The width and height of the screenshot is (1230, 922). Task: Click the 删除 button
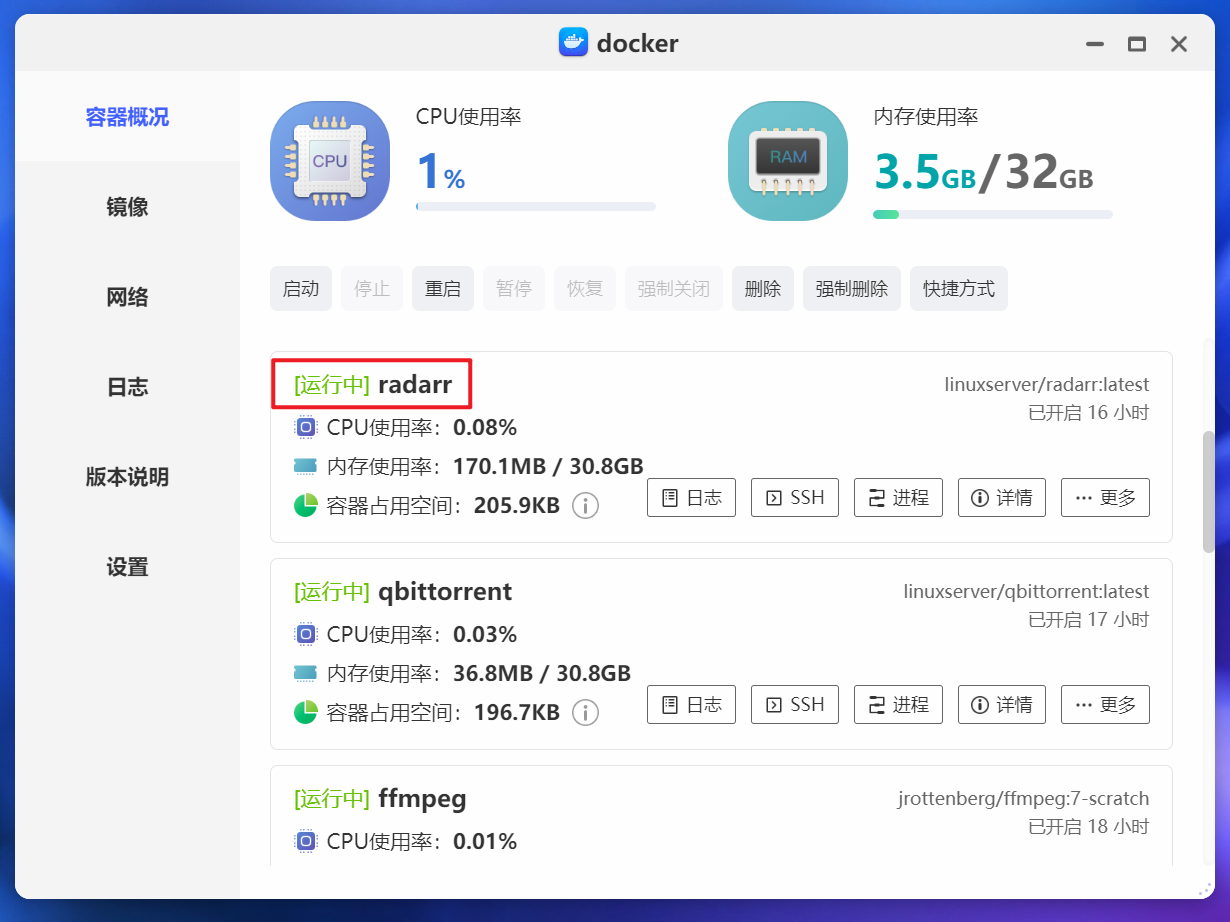[763, 289]
